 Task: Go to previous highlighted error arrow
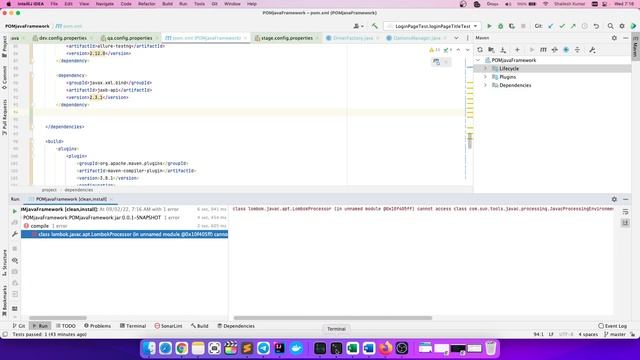(458, 50)
